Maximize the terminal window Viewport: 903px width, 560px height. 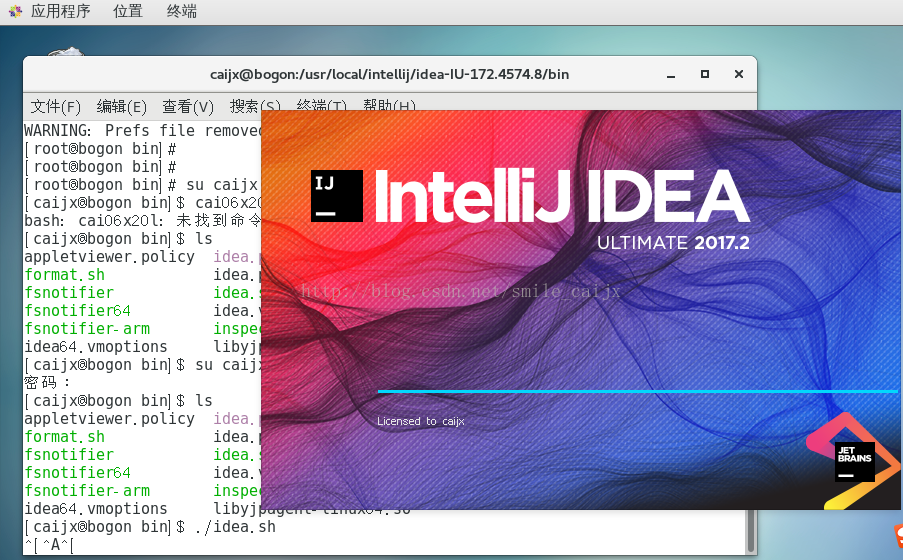[x=704, y=74]
